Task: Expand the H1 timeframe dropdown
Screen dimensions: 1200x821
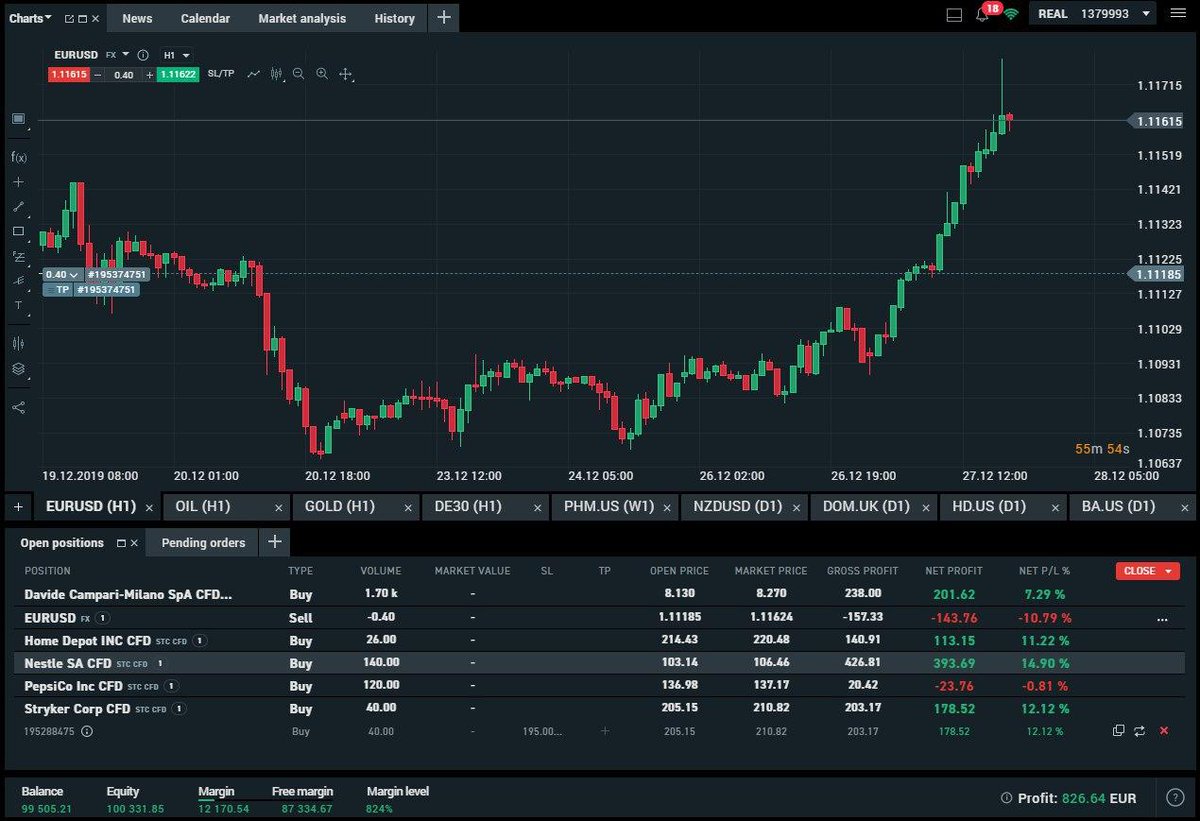Action: coord(176,55)
